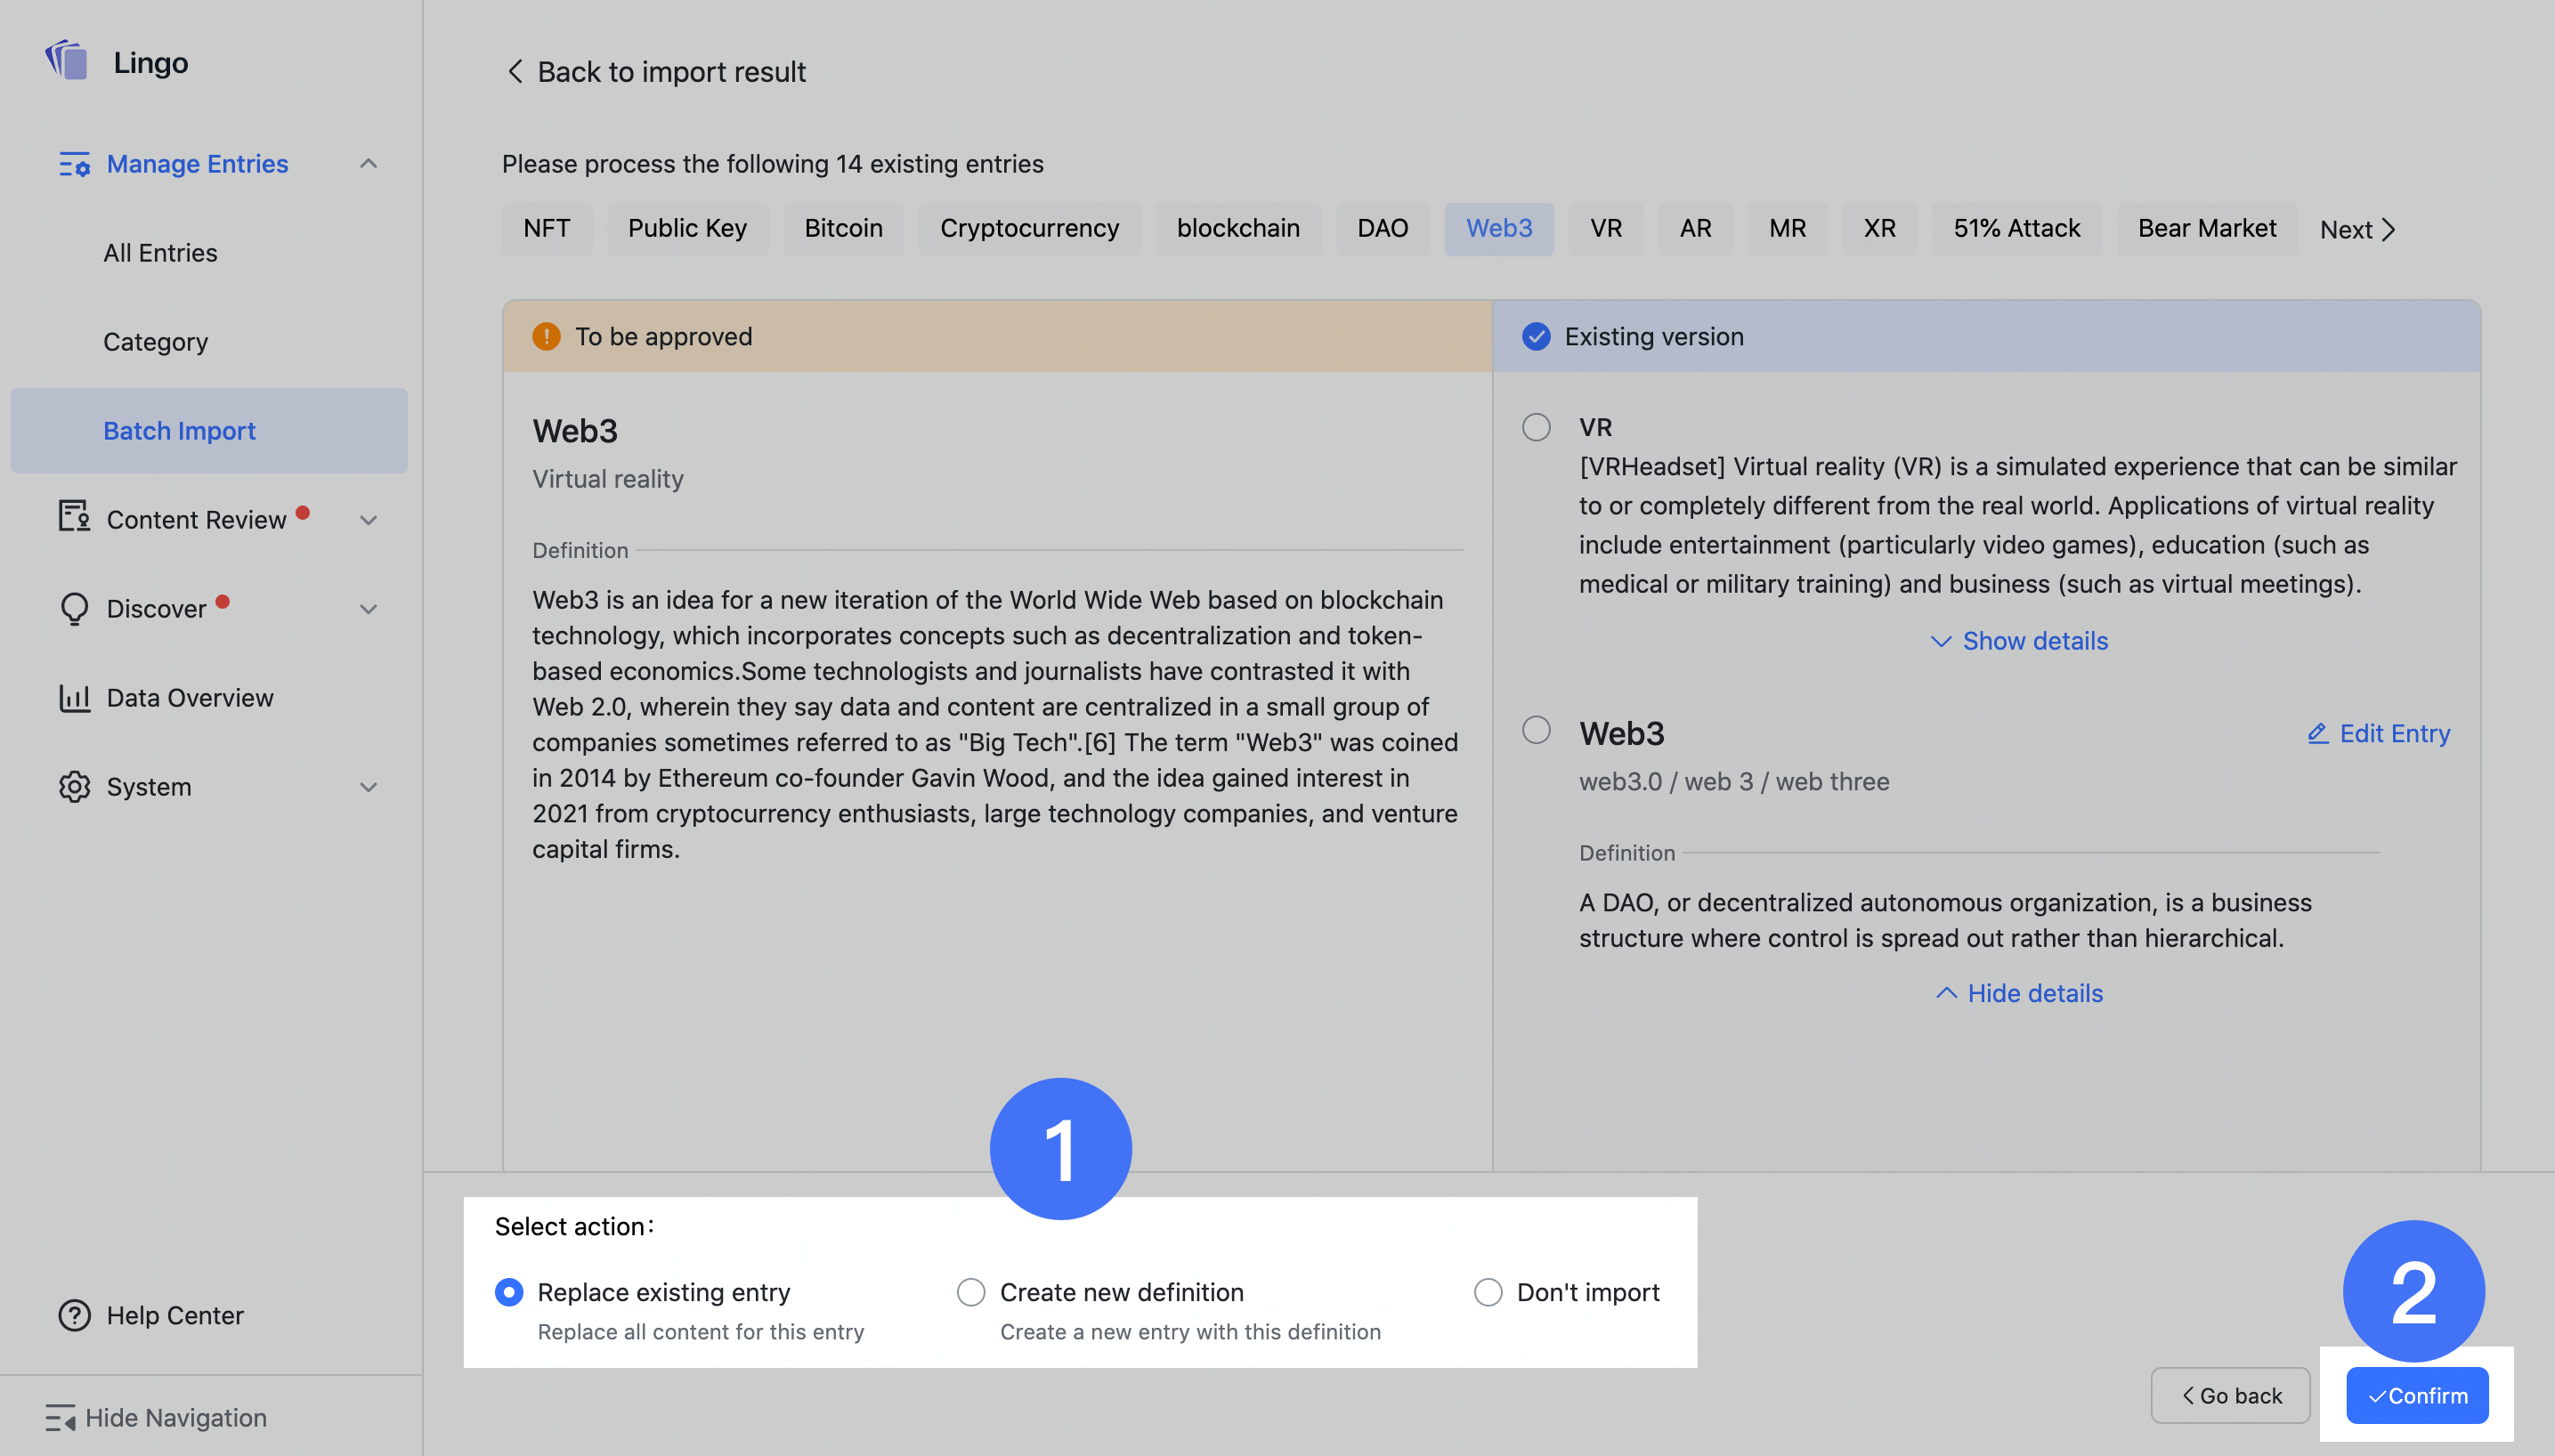
Task: Click the Discover lightbulb icon
Action: 74,608
